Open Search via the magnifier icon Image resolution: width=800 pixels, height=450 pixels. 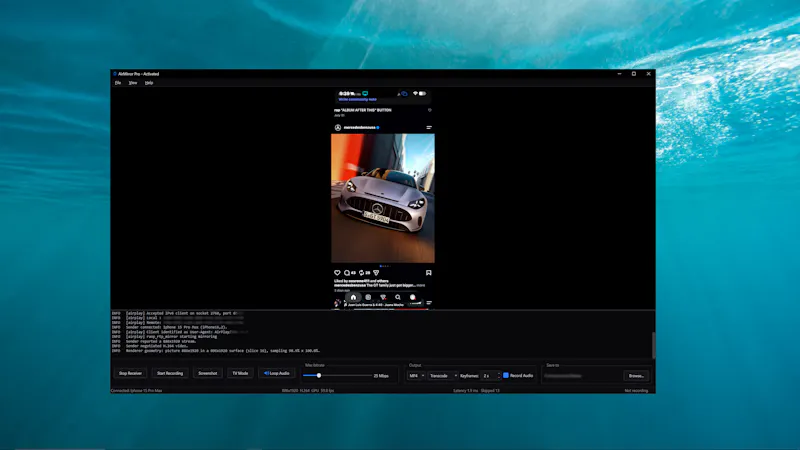click(397, 297)
